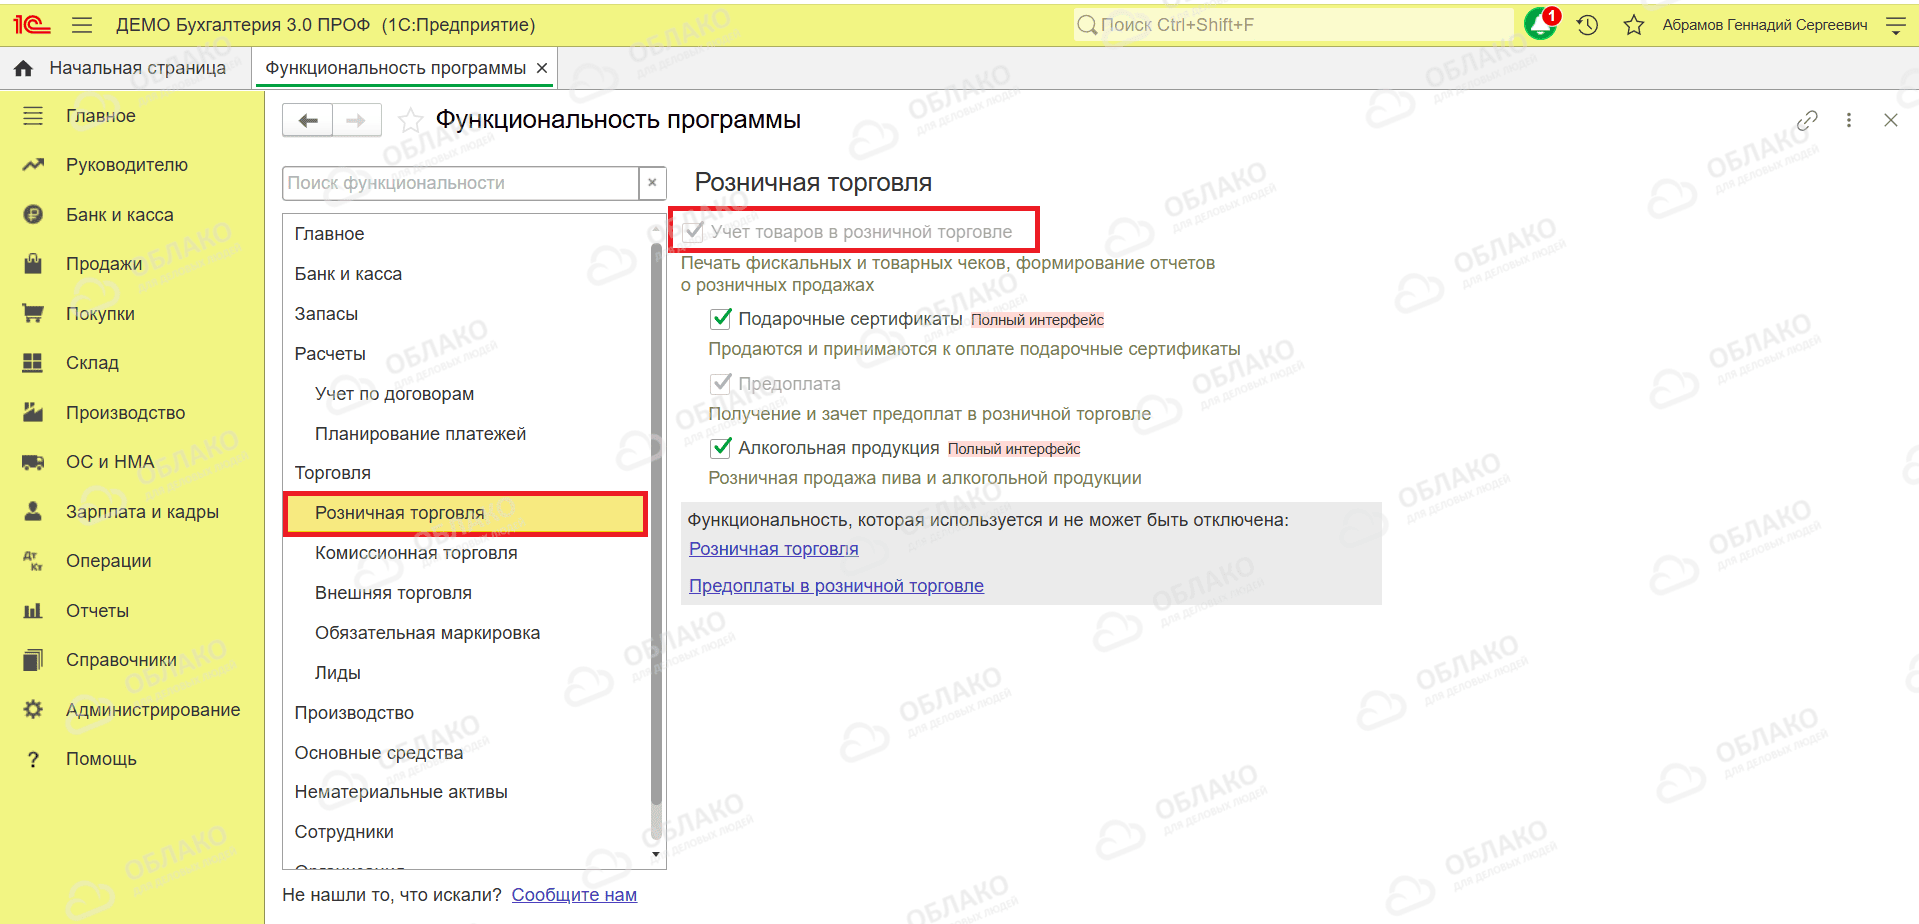
Task: Navigate back with the left arrow
Action: 308,120
